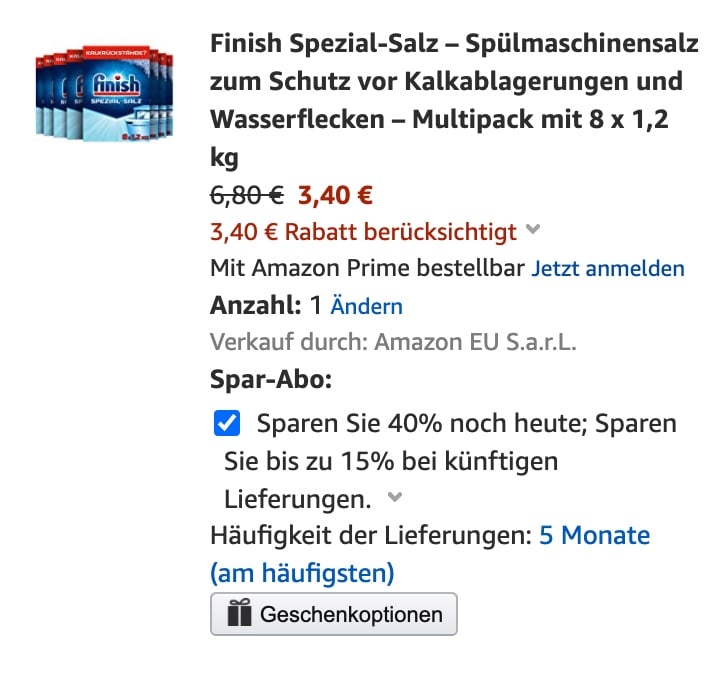Viewport: 726px width, 684px height.
Task: Open the 5 Monate delivery frequency selector
Action: (594, 535)
